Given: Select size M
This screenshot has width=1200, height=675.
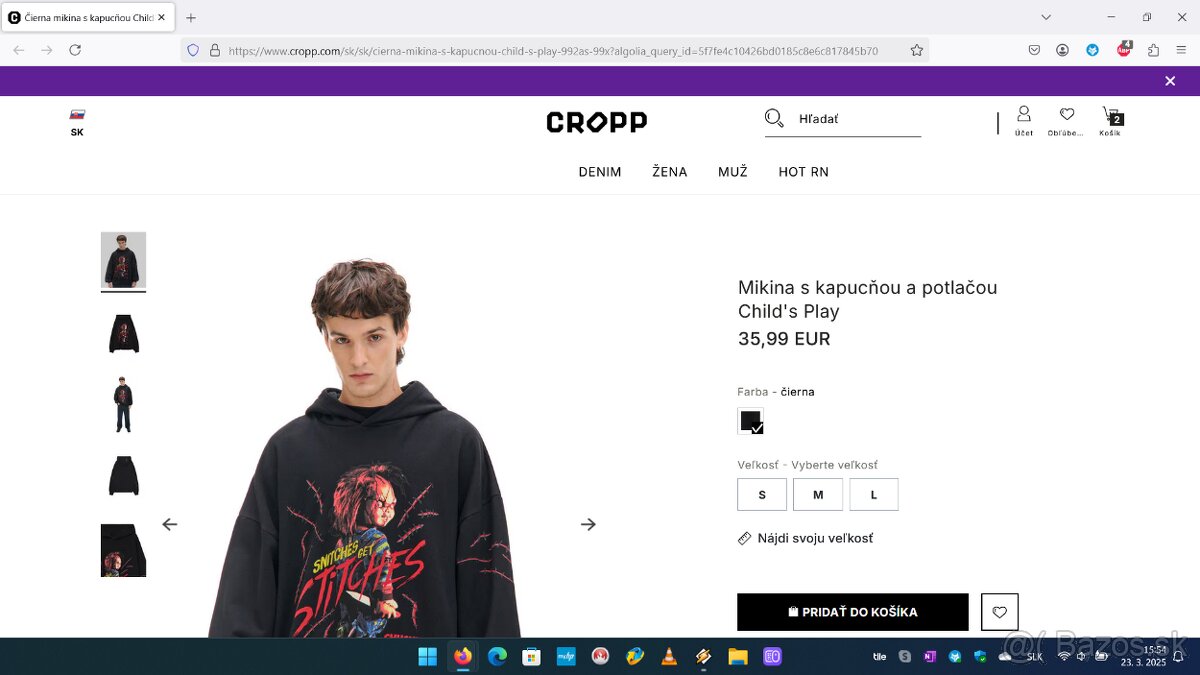Looking at the screenshot, I should [x=818, y=495].
